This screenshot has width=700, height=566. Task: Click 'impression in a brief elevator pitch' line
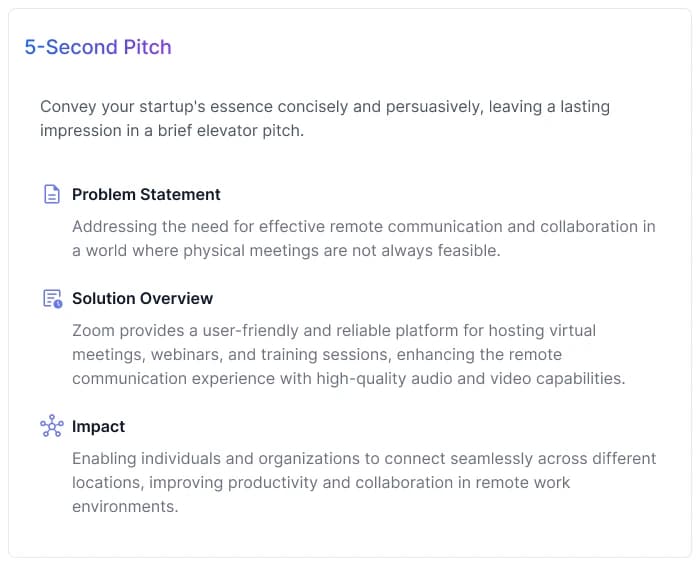(x=172, y=131)
